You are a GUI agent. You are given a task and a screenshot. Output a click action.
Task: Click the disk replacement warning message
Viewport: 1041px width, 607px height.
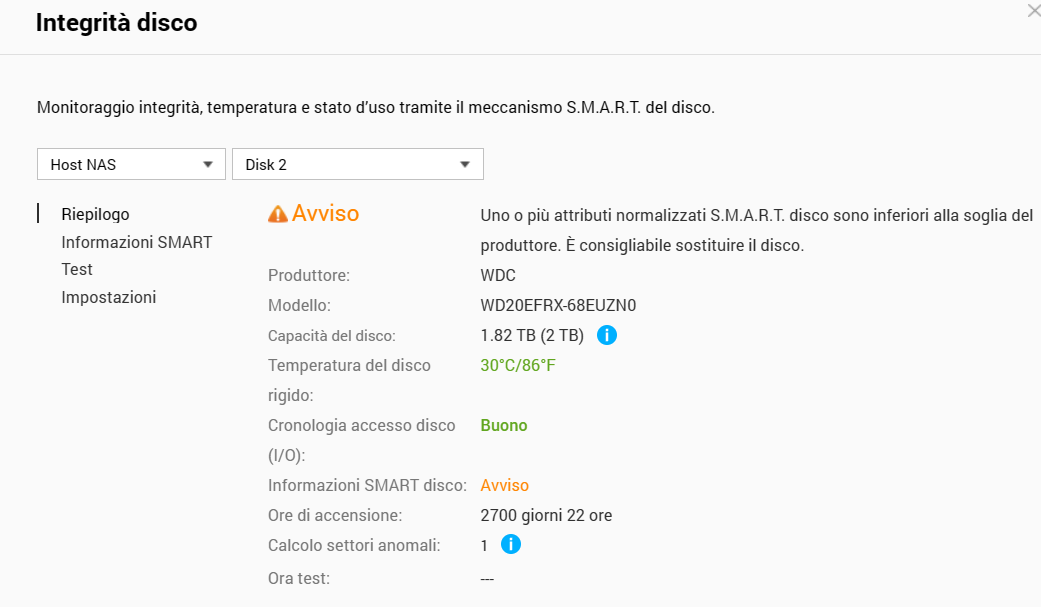[x=756, y=230]
